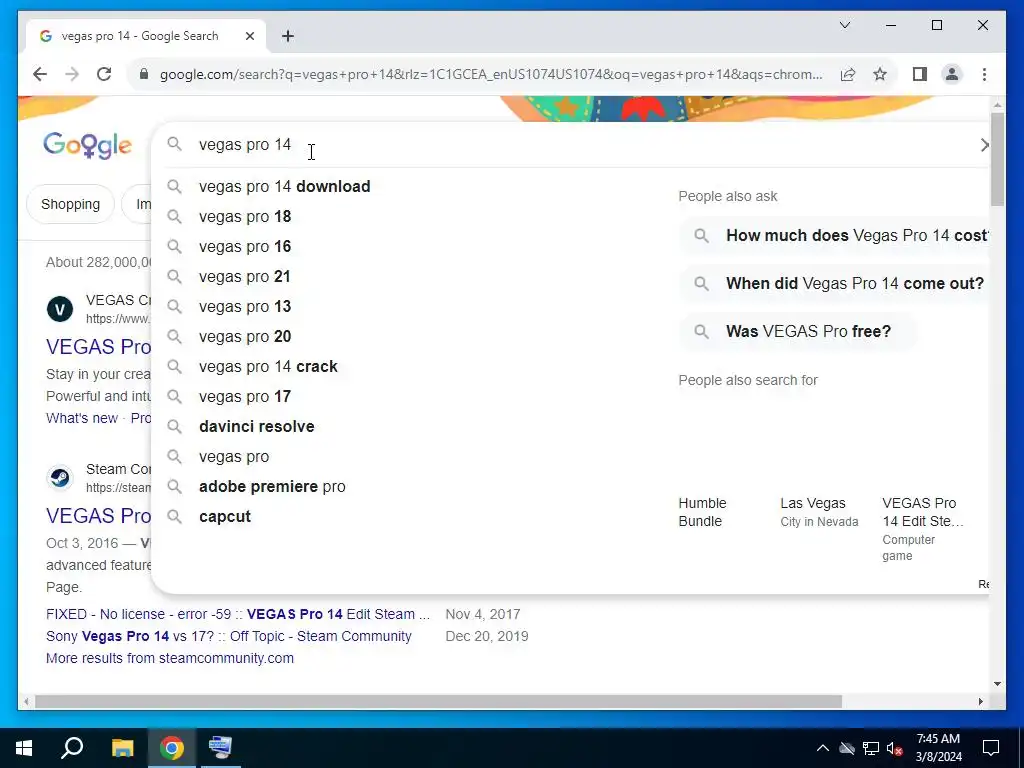This screenshot has width=1024, height=768.
Task: Open File Explorer from the taskbar
Action: point(122,748)
